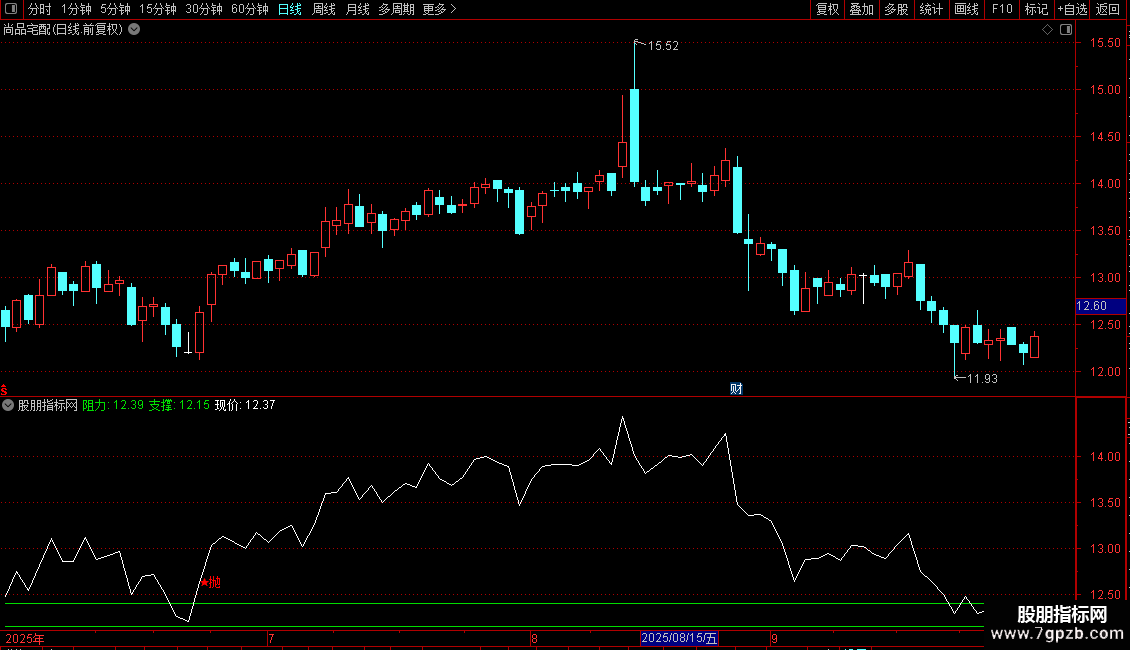
Task: Click the 14.50 price axis label
Action: click(1105, 137)
